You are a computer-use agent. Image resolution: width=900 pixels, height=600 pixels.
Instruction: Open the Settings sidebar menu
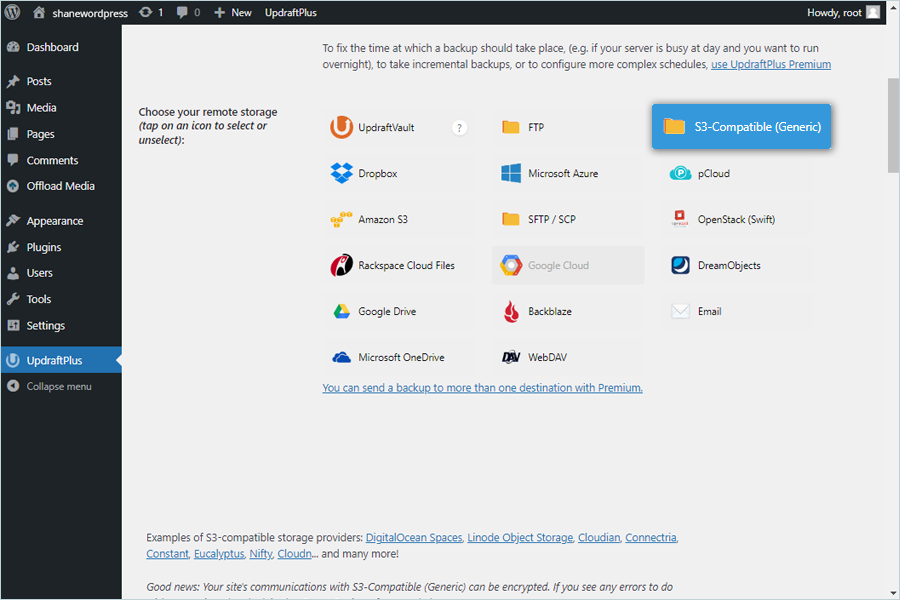pos(61,326)
